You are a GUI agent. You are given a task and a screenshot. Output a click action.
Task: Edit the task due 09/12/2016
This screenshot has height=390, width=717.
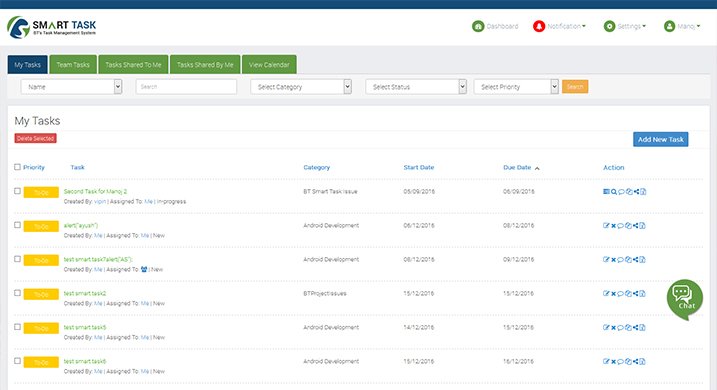[x=606, y=259]
